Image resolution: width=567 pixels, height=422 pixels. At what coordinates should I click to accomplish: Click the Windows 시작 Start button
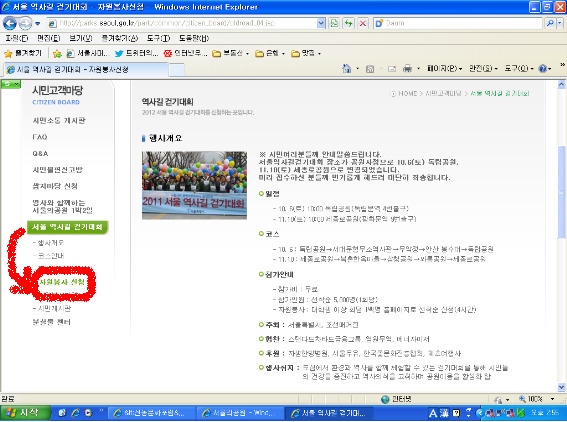(x=25, y=413)
